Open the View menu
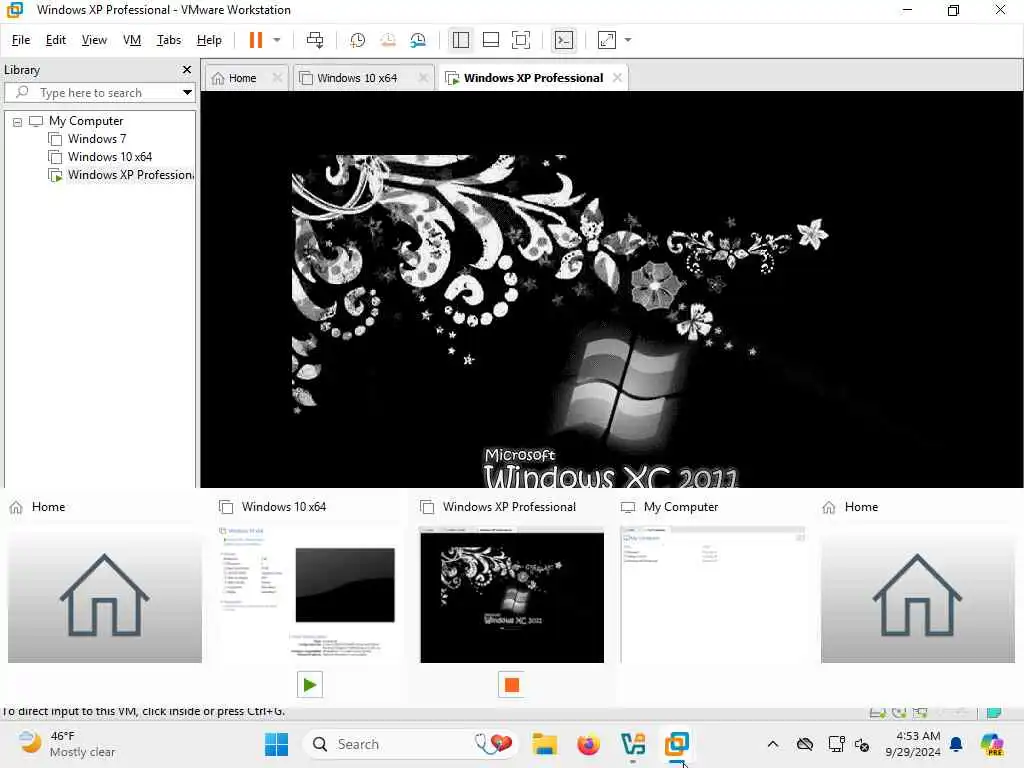The width and height of the screenshot is (1024, 768). pos(94,40)
